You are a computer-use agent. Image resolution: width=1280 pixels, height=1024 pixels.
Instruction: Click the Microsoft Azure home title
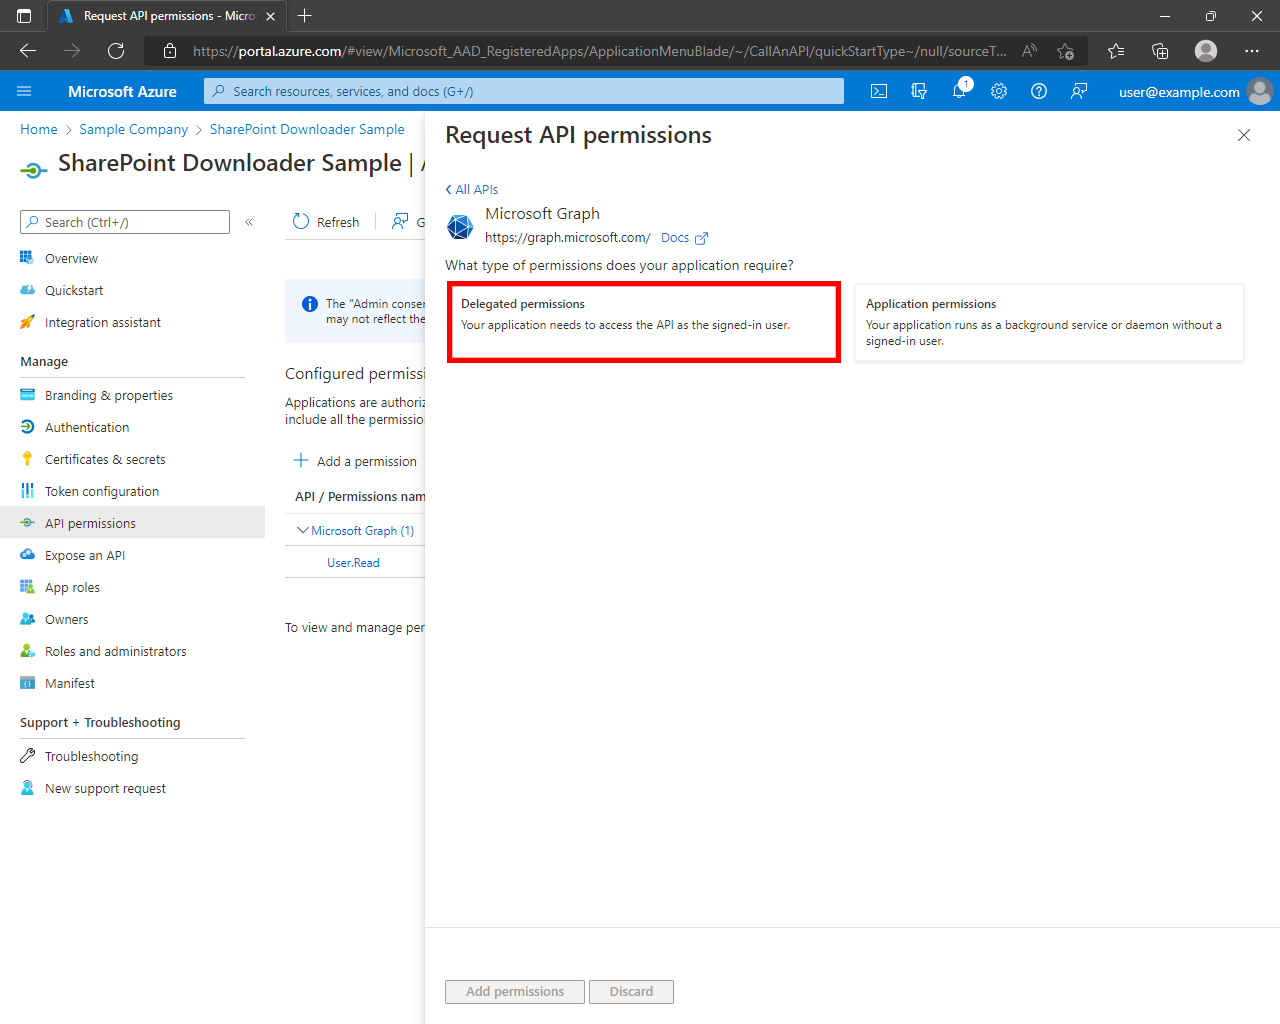point(122,91)
